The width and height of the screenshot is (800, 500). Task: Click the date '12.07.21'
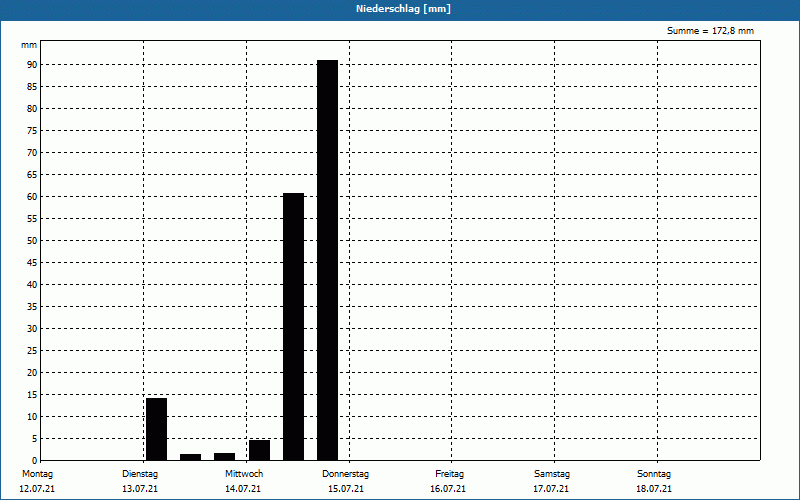click(37, 489)
